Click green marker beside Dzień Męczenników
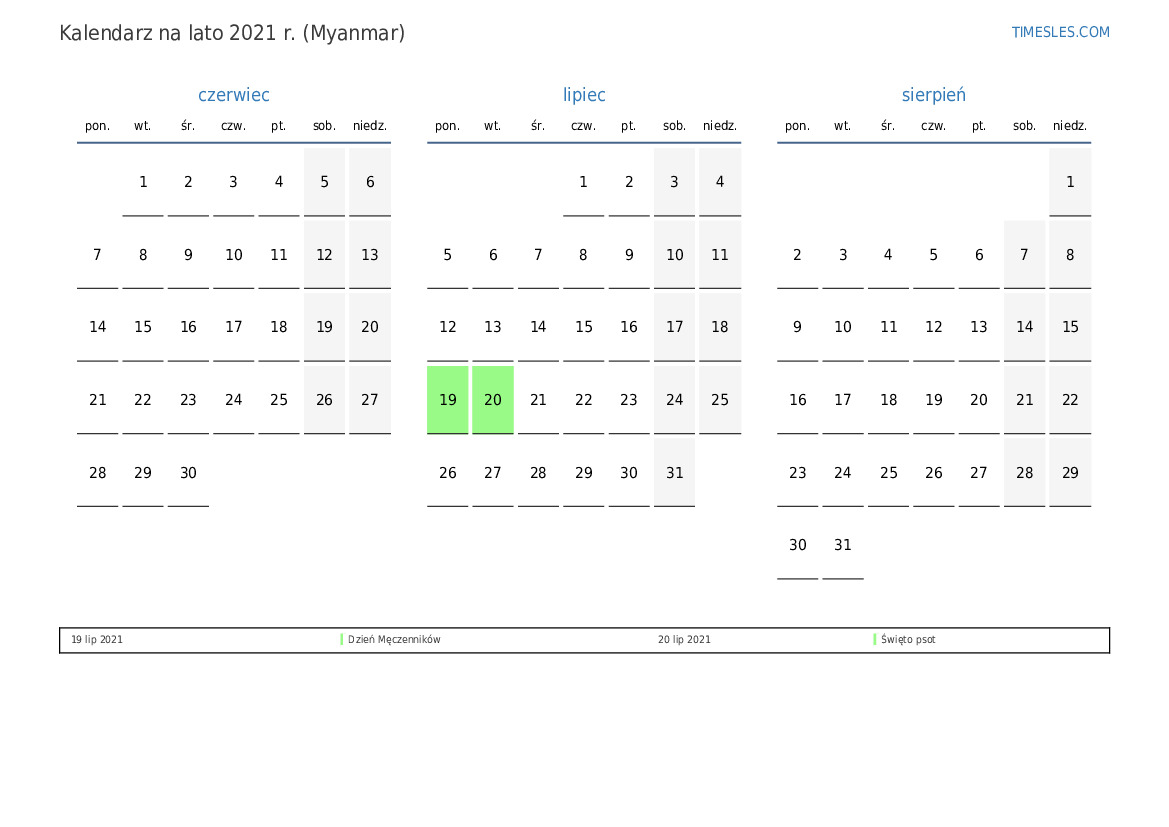1169x827 pixels. (x=342, y=640)
